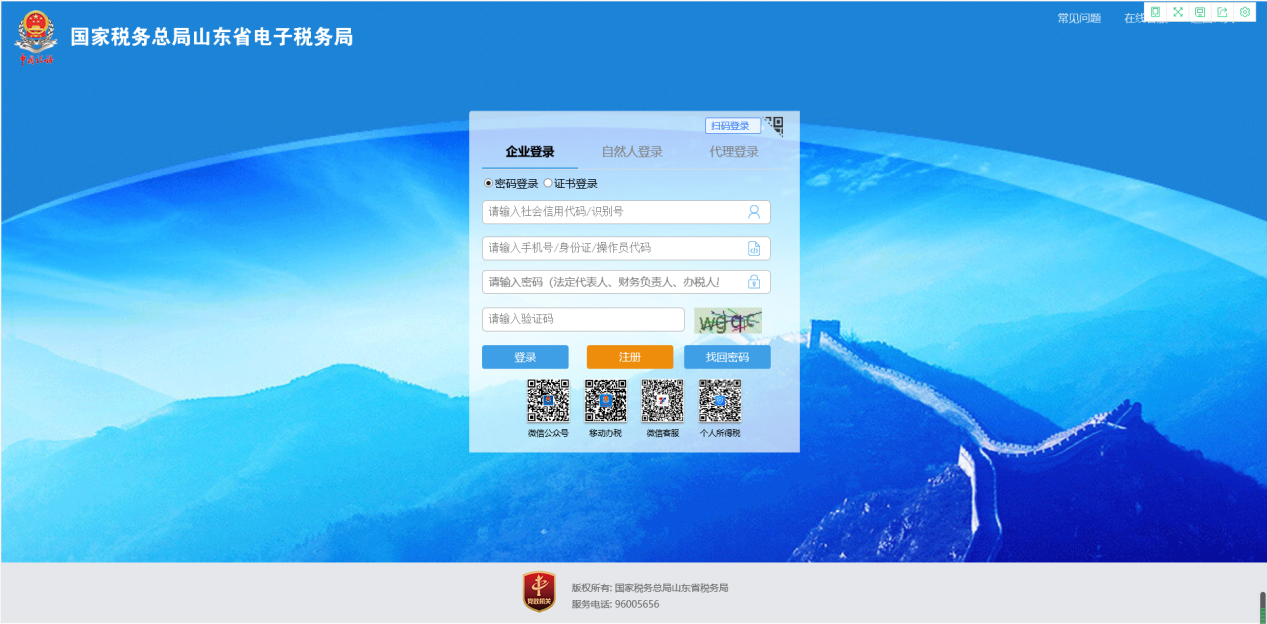1267x624 pixels.
Task: Focus the 手机号/身份证/操作员代码 input field
Action: [x=626, y=248]
